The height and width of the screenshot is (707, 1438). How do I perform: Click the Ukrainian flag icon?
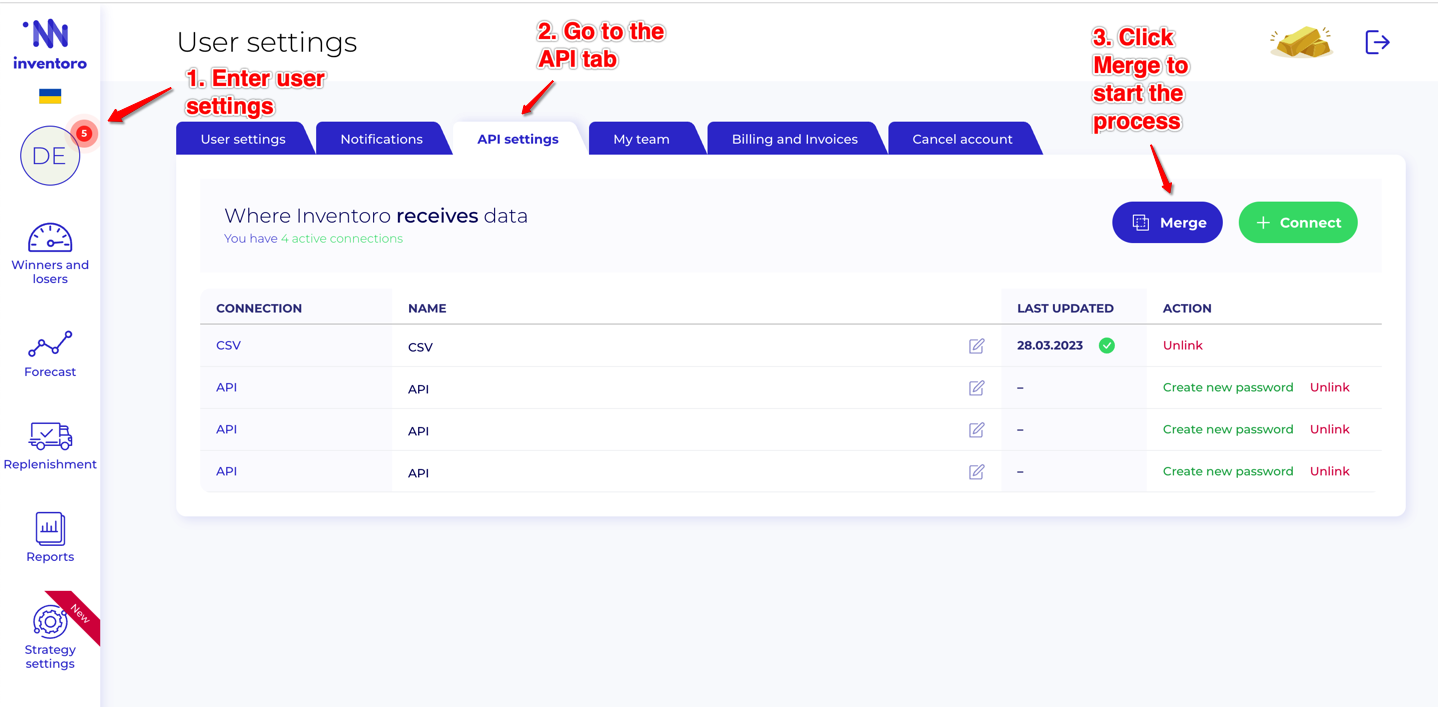(x=50, y=97)
